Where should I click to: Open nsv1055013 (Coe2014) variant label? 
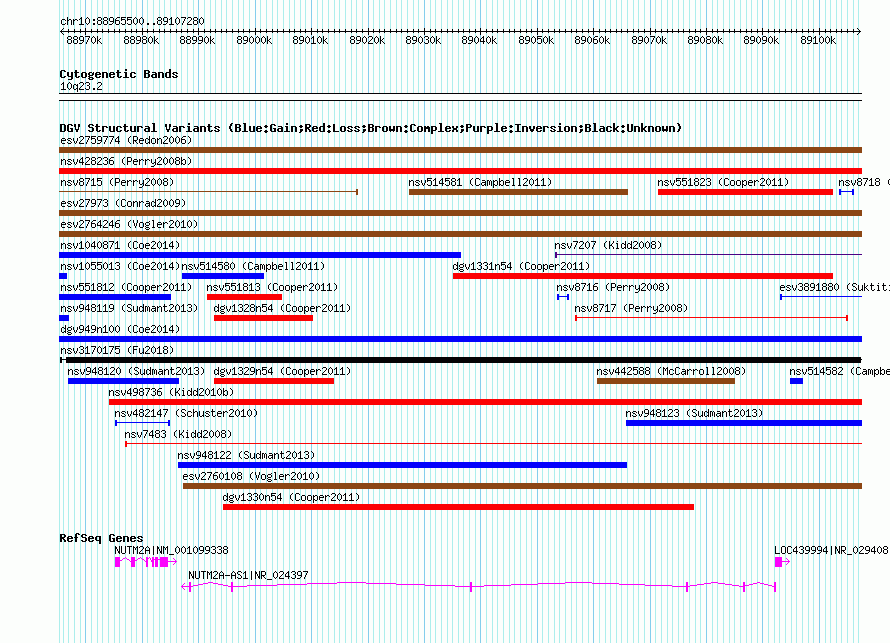pyautogui.click(x=120, y=266)
